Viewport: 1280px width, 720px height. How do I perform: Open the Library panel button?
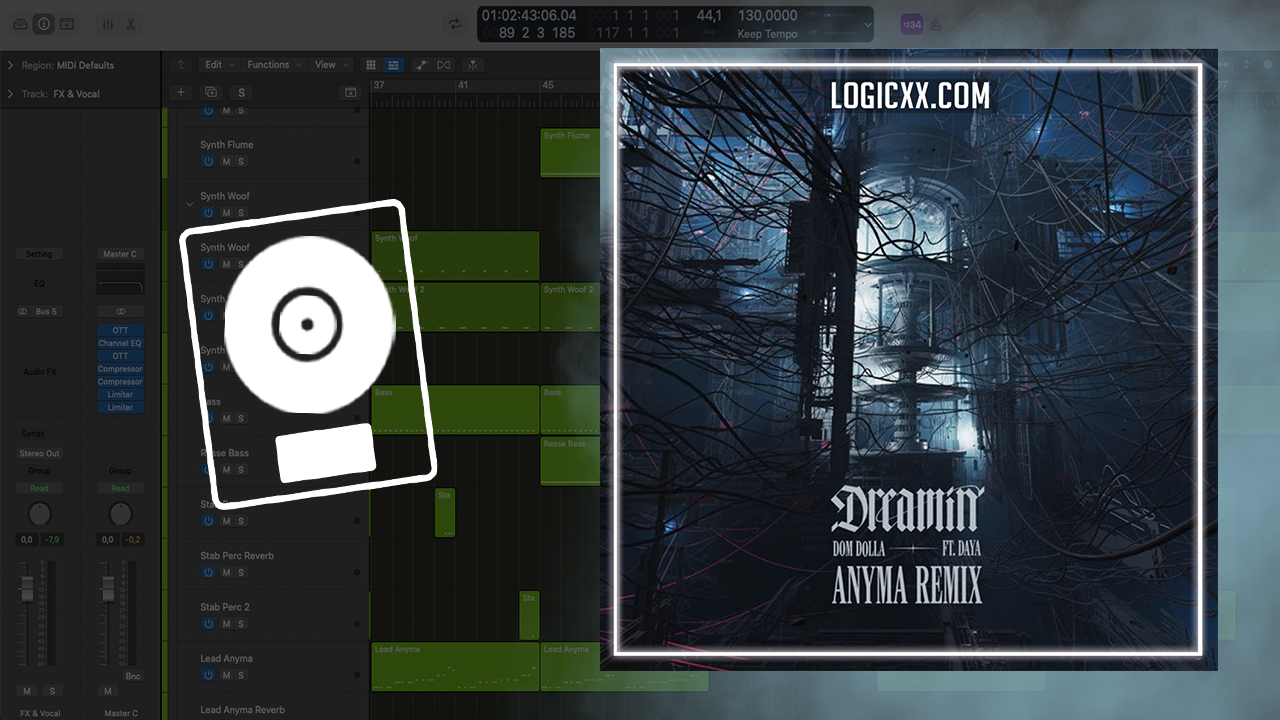(x=21, y=23)
